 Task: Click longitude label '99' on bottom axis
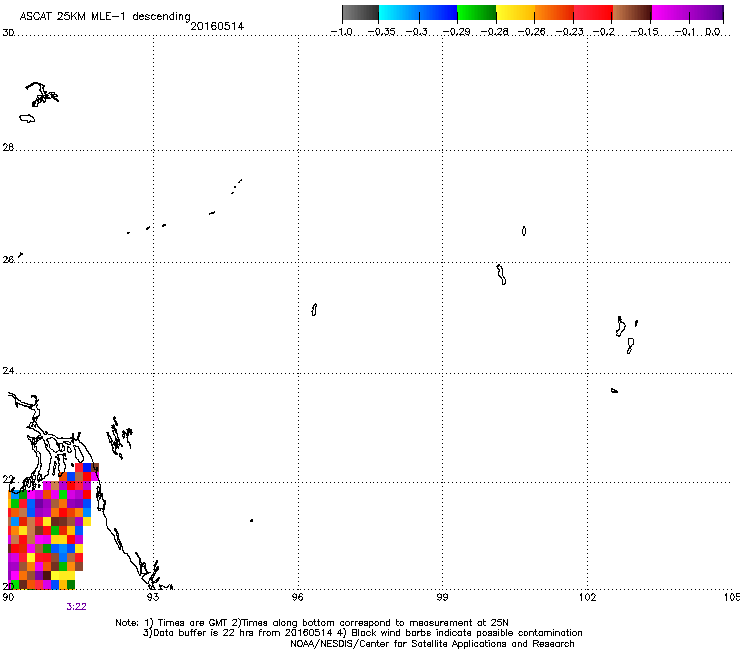(442, 597)
